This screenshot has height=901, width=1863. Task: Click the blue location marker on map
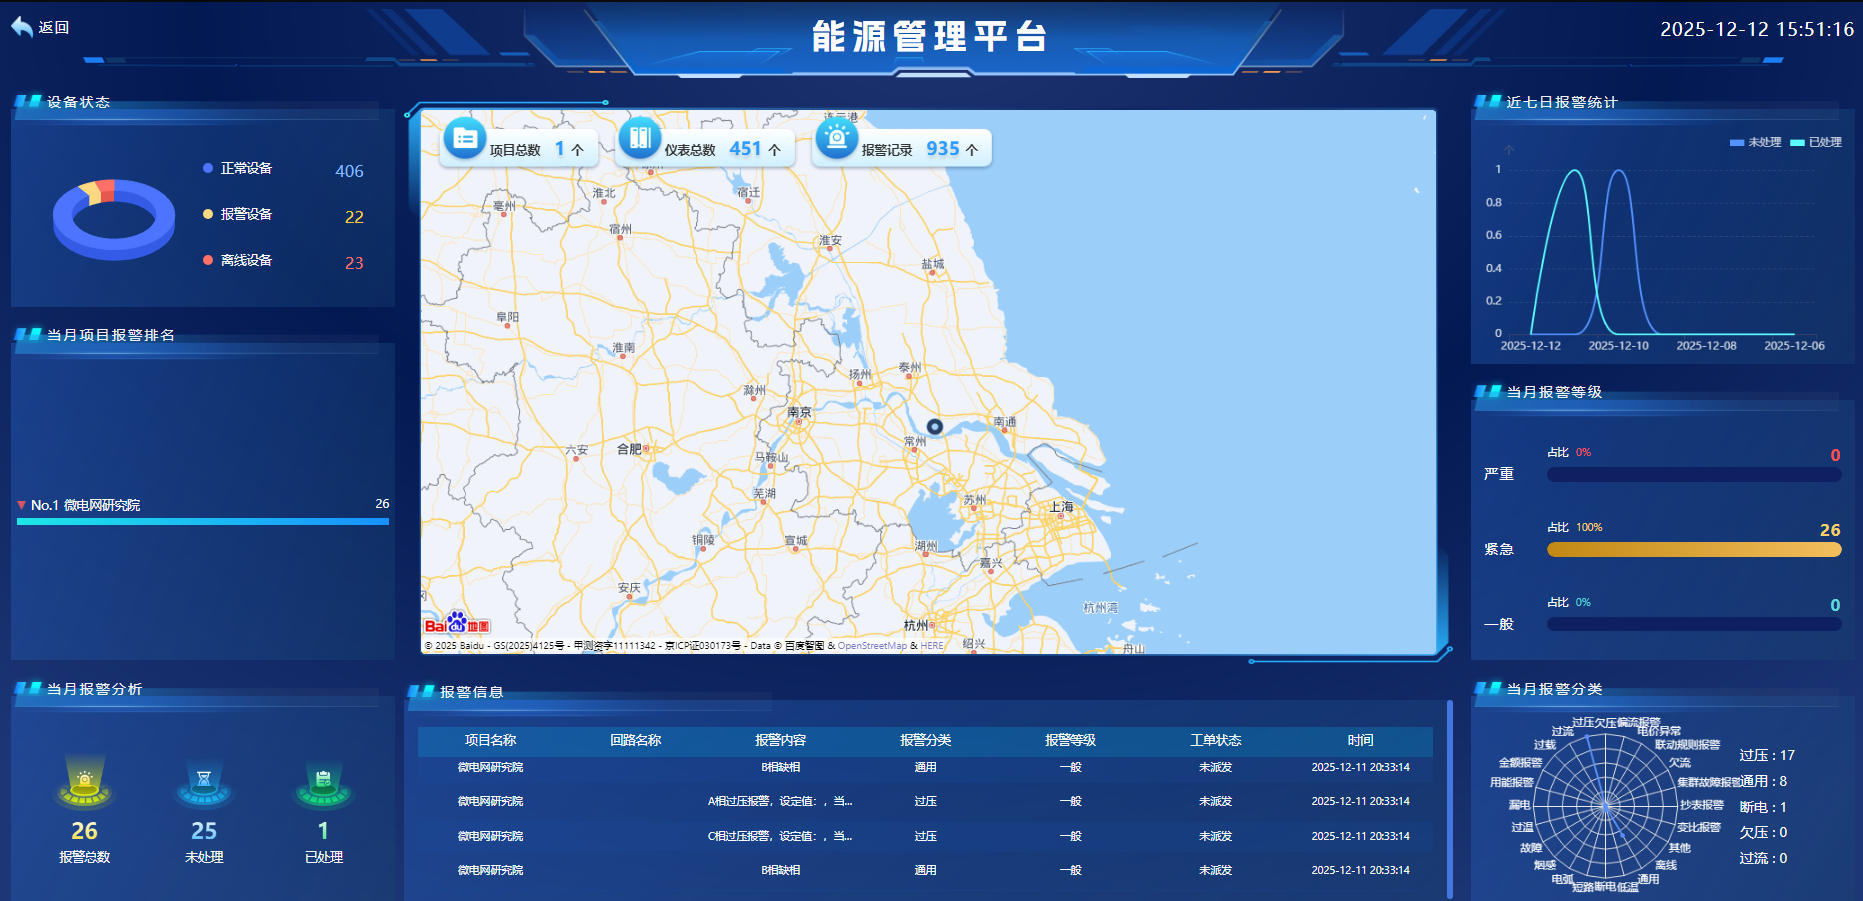point(935,427)
